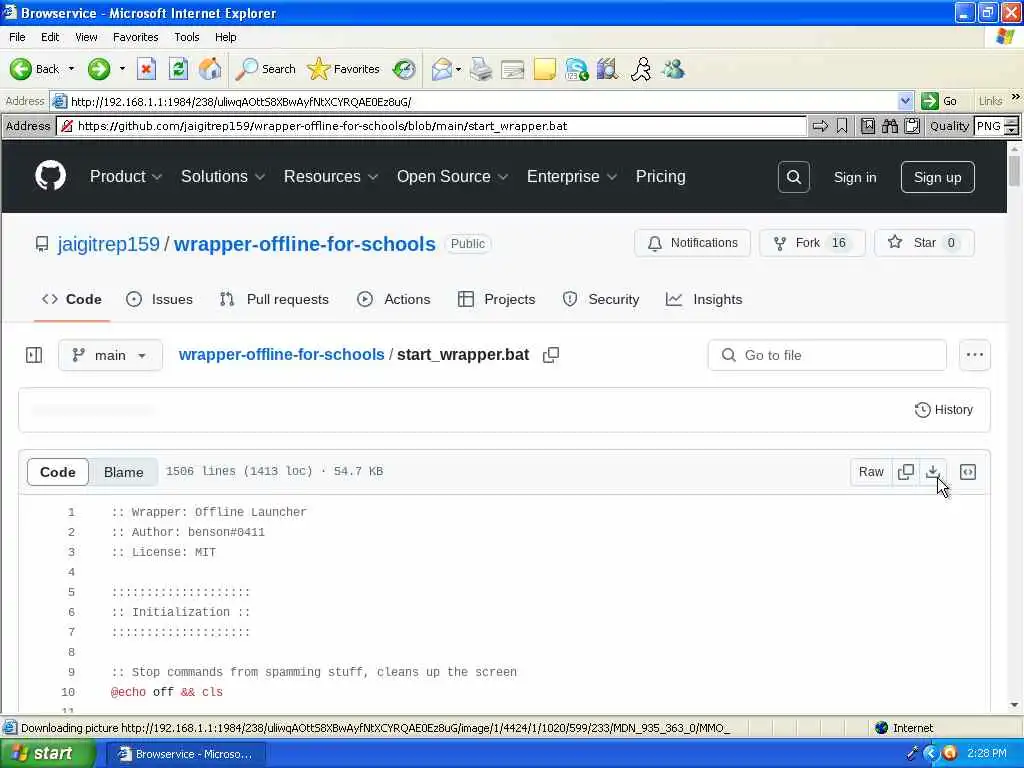Expand the Enterprise menu on GitHub
The image size is (1024, 768).
pyautogui.click(x=571, y=176)
